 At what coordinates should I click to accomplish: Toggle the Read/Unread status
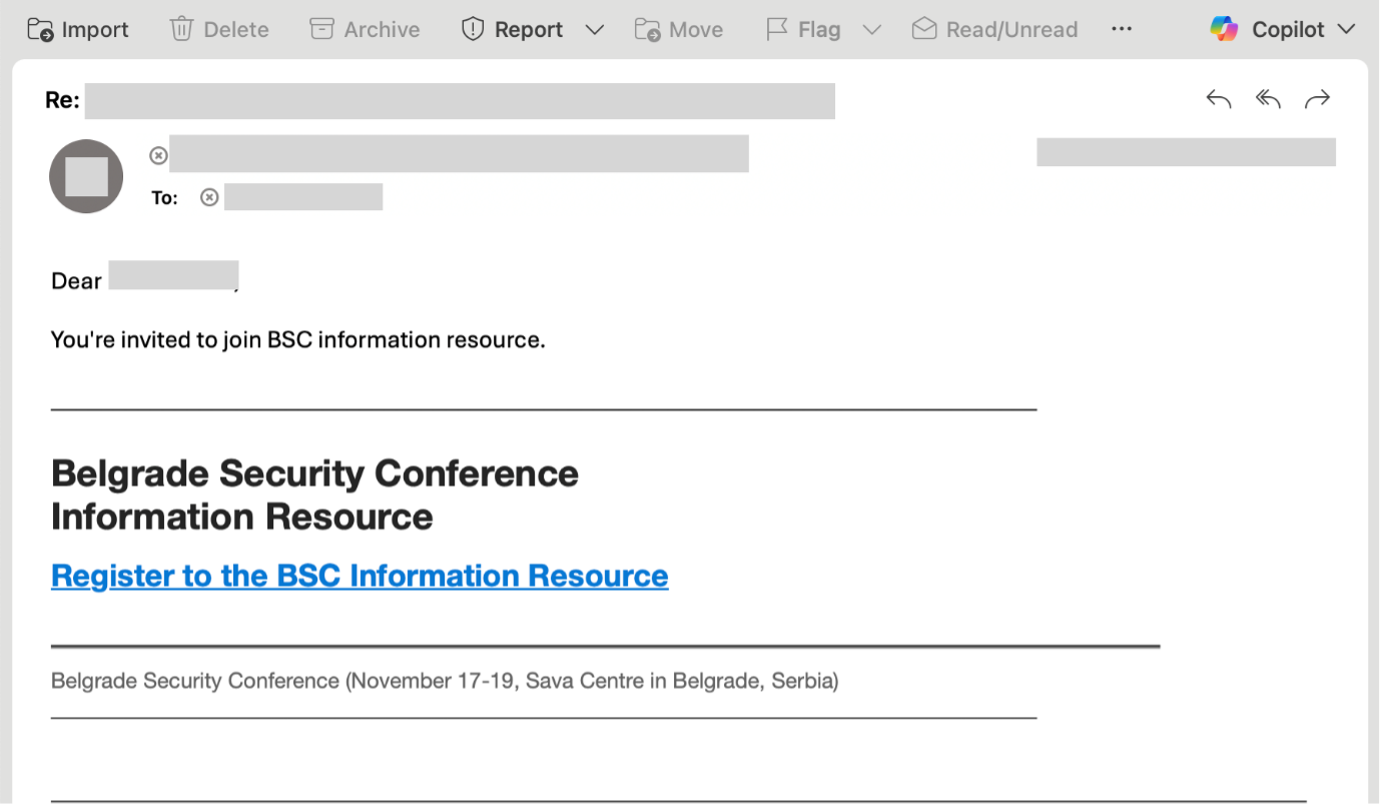pos(994,30)
